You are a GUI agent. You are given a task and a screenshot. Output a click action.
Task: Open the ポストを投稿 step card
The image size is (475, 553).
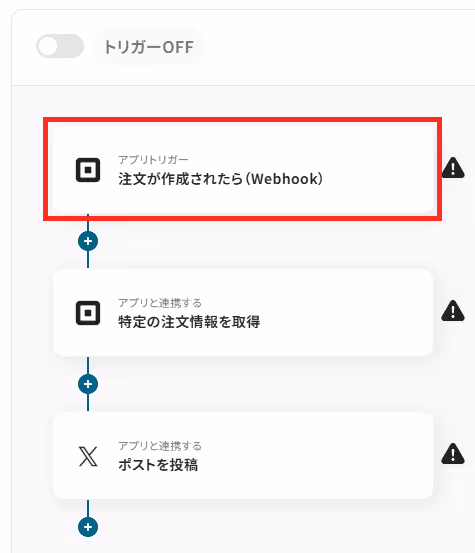243,456
